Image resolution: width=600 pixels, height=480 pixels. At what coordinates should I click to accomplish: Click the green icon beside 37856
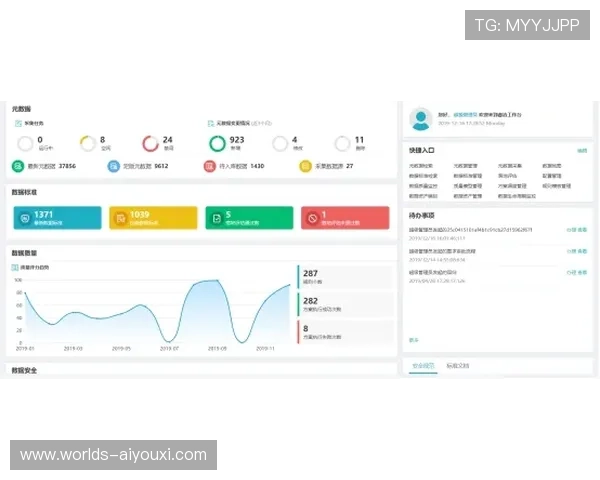pos(17,166)
